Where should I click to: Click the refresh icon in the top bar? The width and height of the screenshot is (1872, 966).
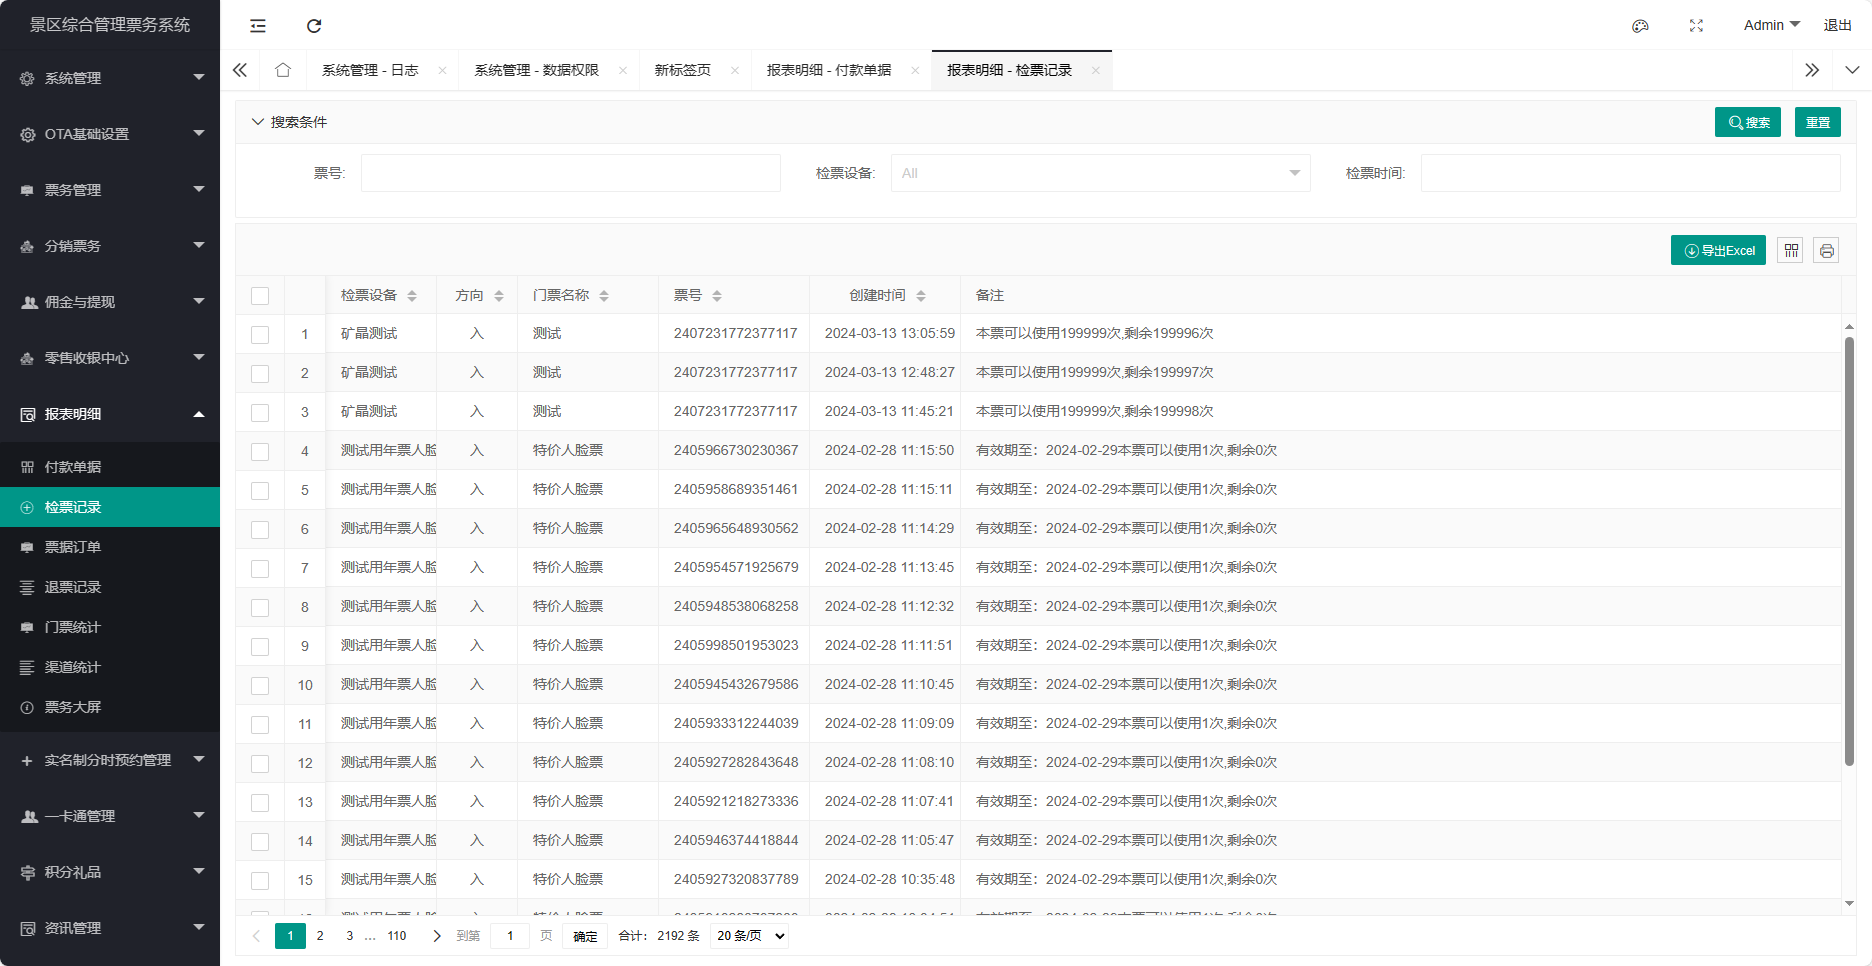tap(314, 26)
